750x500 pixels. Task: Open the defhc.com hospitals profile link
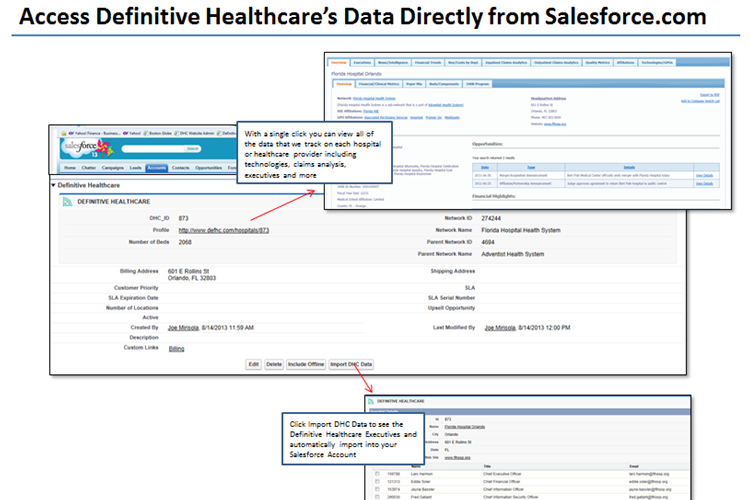coord(224,231)
